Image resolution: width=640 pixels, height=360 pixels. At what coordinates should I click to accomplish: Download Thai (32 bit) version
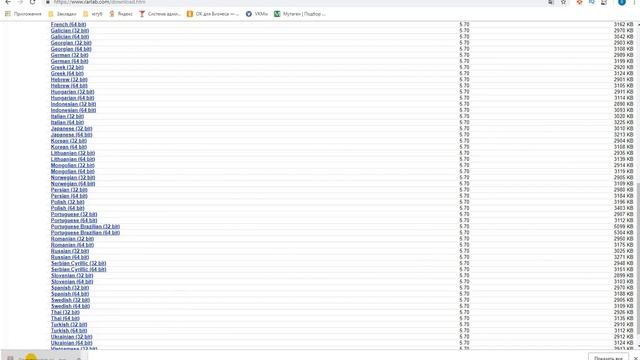coord(65,312)
